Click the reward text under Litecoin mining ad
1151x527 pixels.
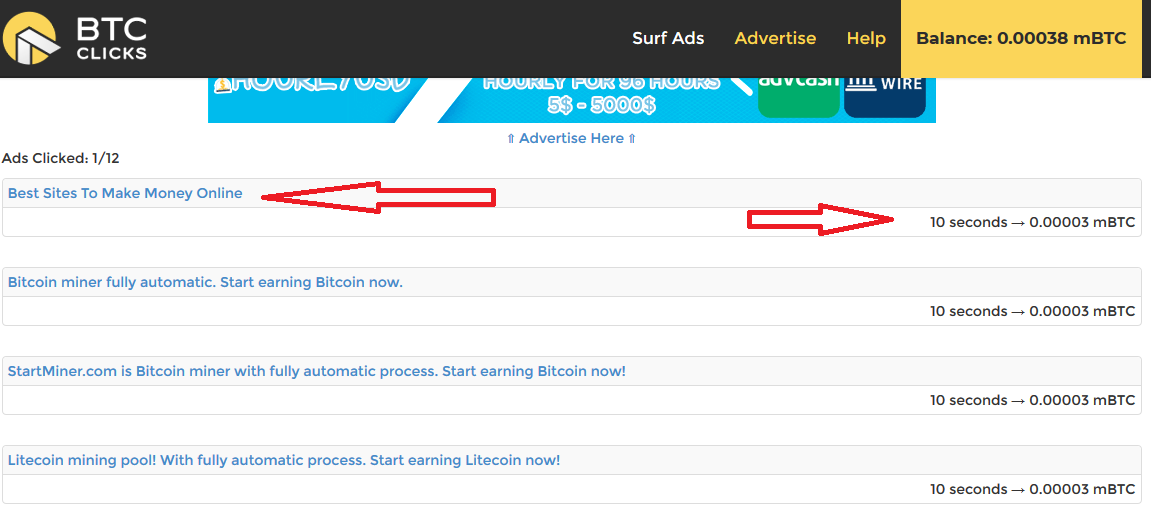click(1032, 489)
